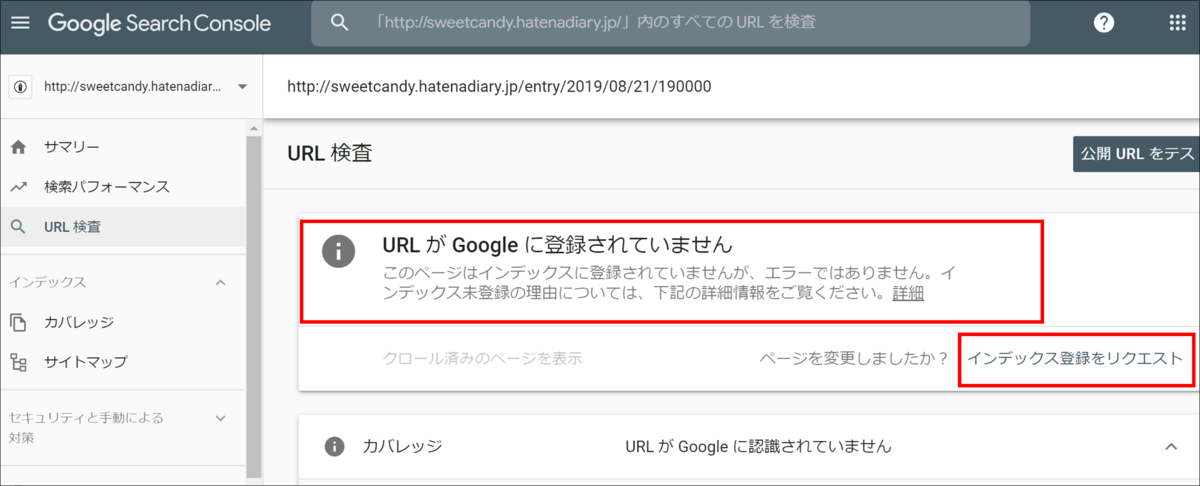Open カバレッジ in the sidebar
The height and width of the screenshot is (486, 1200).
pos(78,322)
